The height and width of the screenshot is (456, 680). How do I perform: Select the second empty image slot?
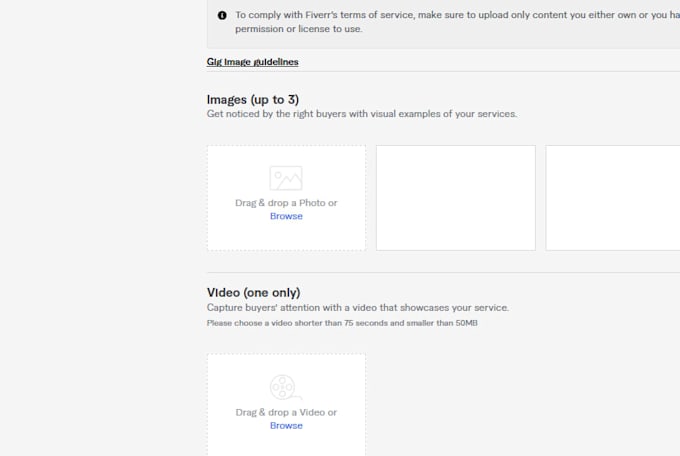456,198
